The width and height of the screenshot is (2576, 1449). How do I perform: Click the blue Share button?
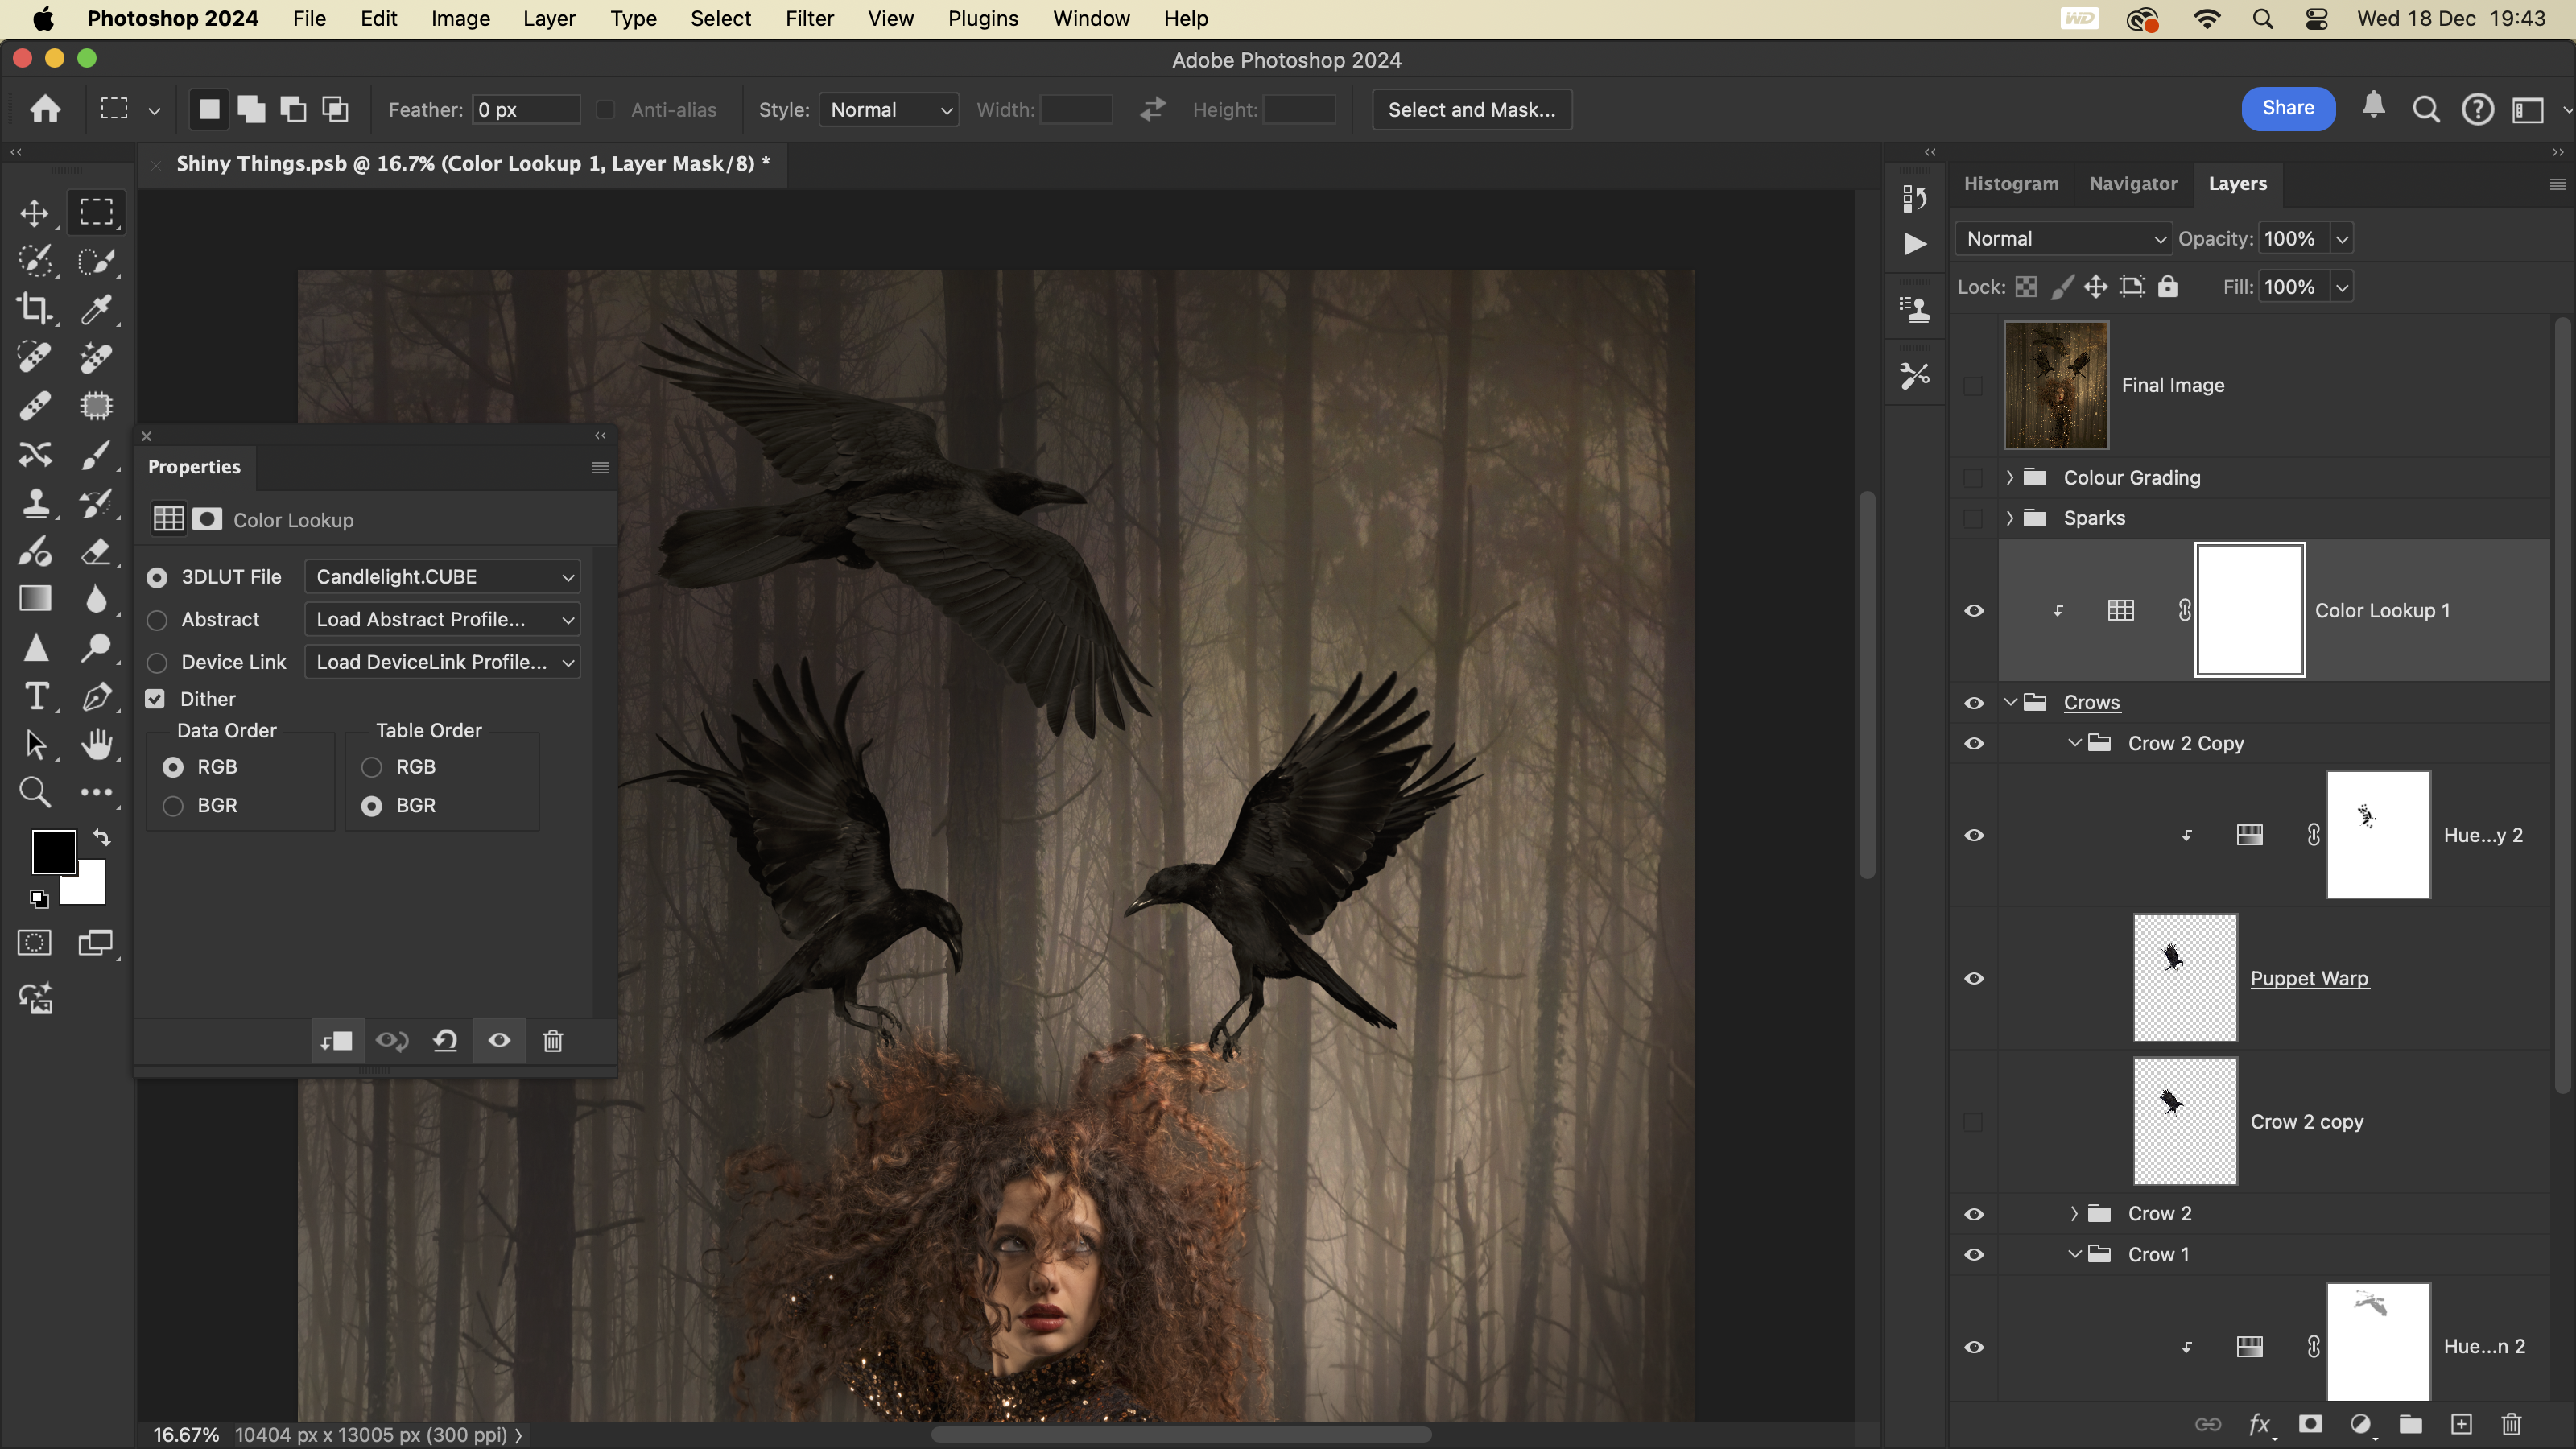point(2287,108)
